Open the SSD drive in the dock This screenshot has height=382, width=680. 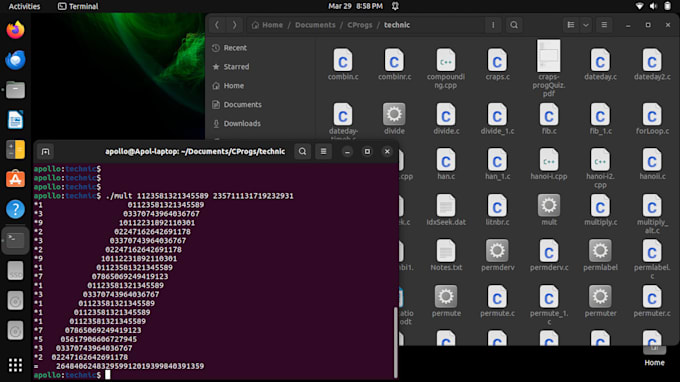(x=15, y=271)
